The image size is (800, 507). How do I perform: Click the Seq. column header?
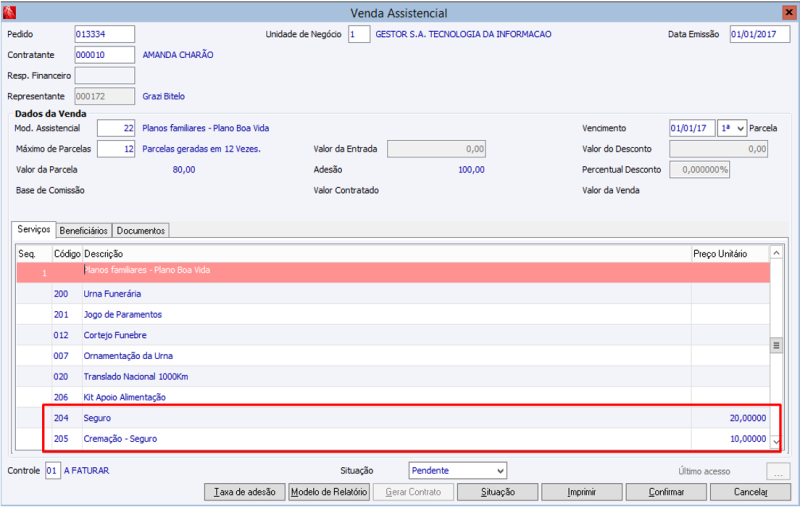pos(34,254)
